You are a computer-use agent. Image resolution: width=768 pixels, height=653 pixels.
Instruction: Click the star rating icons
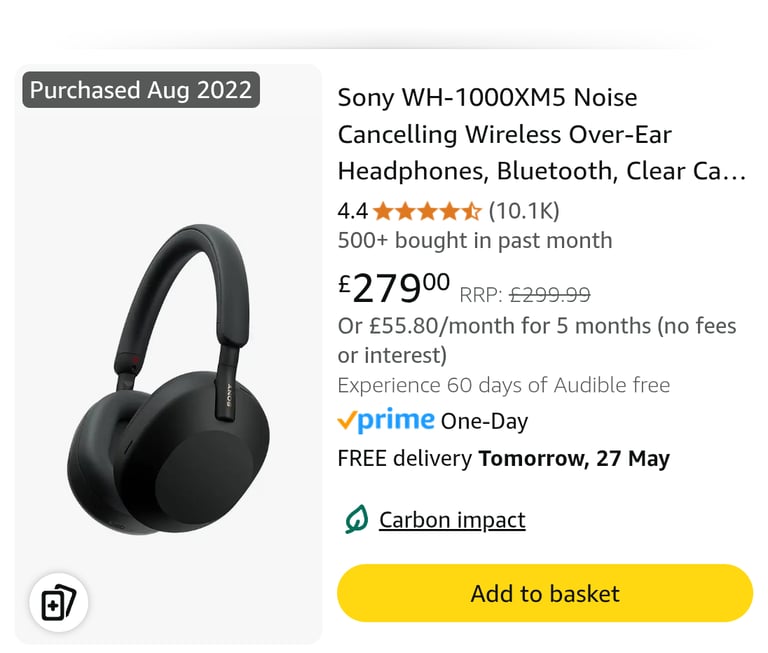coord(427,212)
